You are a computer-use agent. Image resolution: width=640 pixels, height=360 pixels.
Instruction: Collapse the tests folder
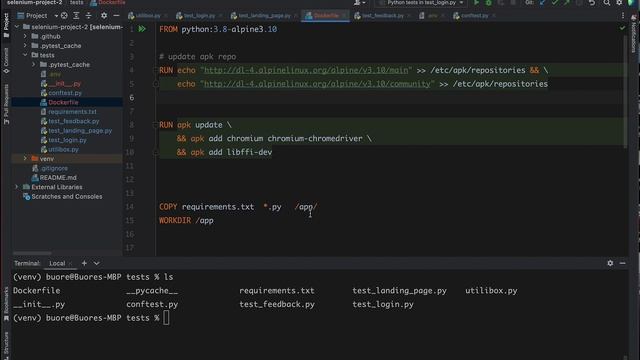pyautogui.click(x=25, y=55)
